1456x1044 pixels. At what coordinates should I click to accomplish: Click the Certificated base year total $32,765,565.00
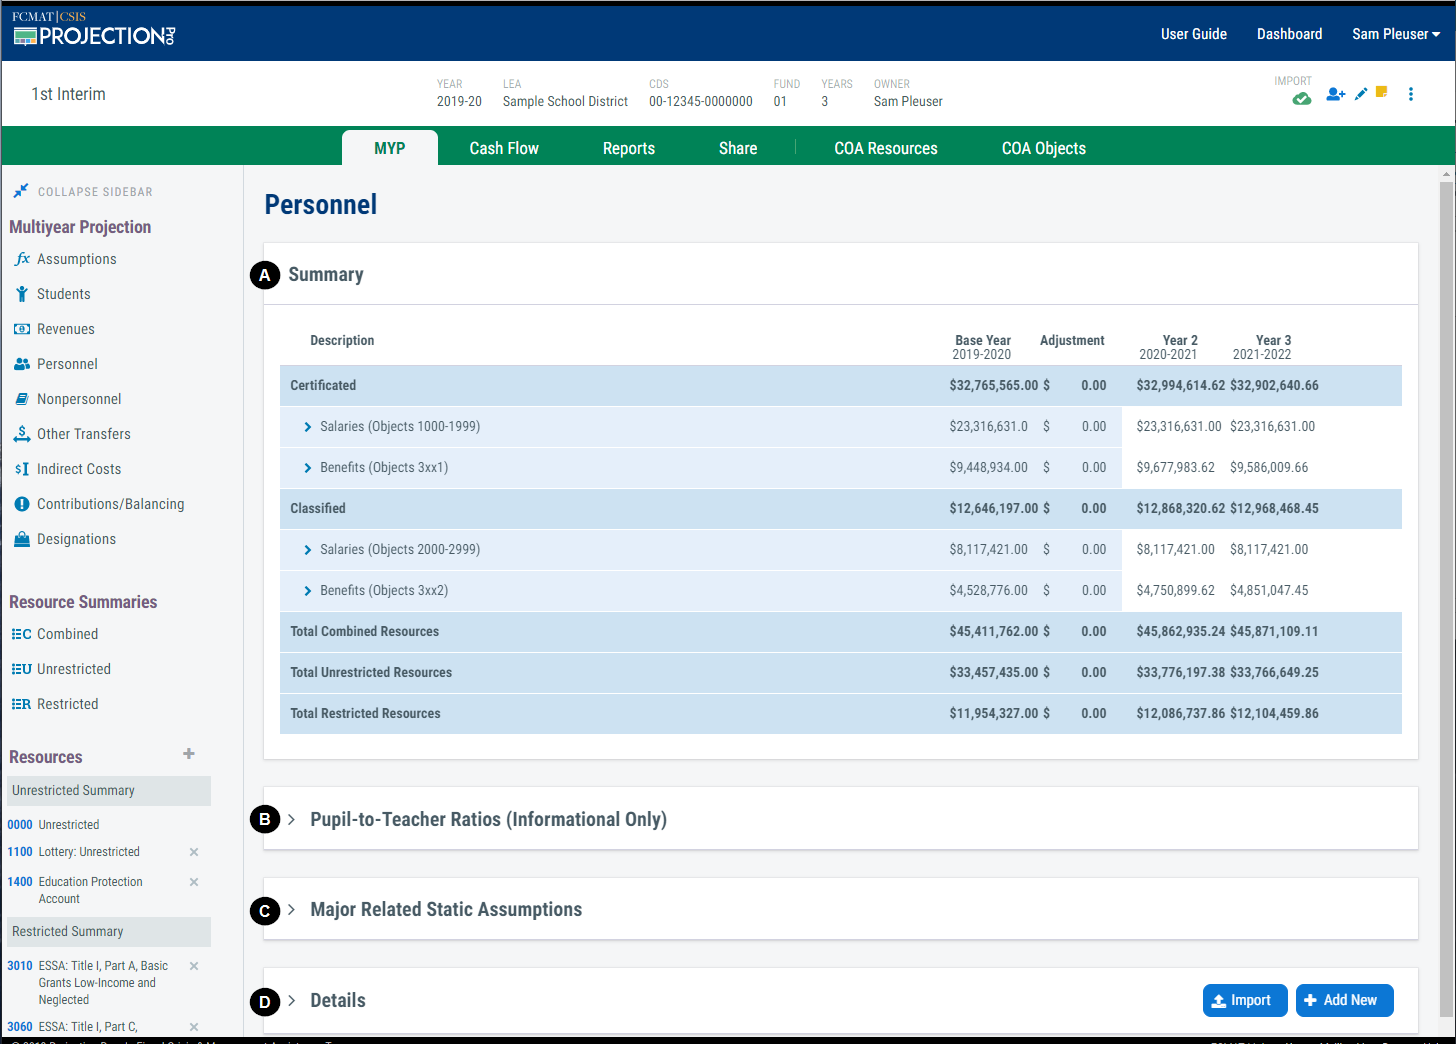click(994, 386)
